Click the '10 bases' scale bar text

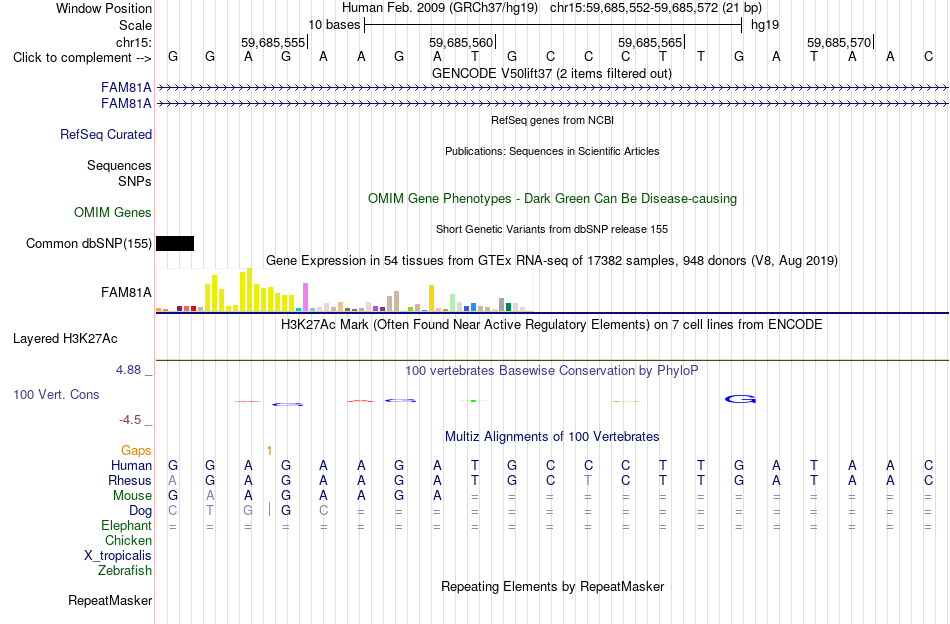pos(334,25)
